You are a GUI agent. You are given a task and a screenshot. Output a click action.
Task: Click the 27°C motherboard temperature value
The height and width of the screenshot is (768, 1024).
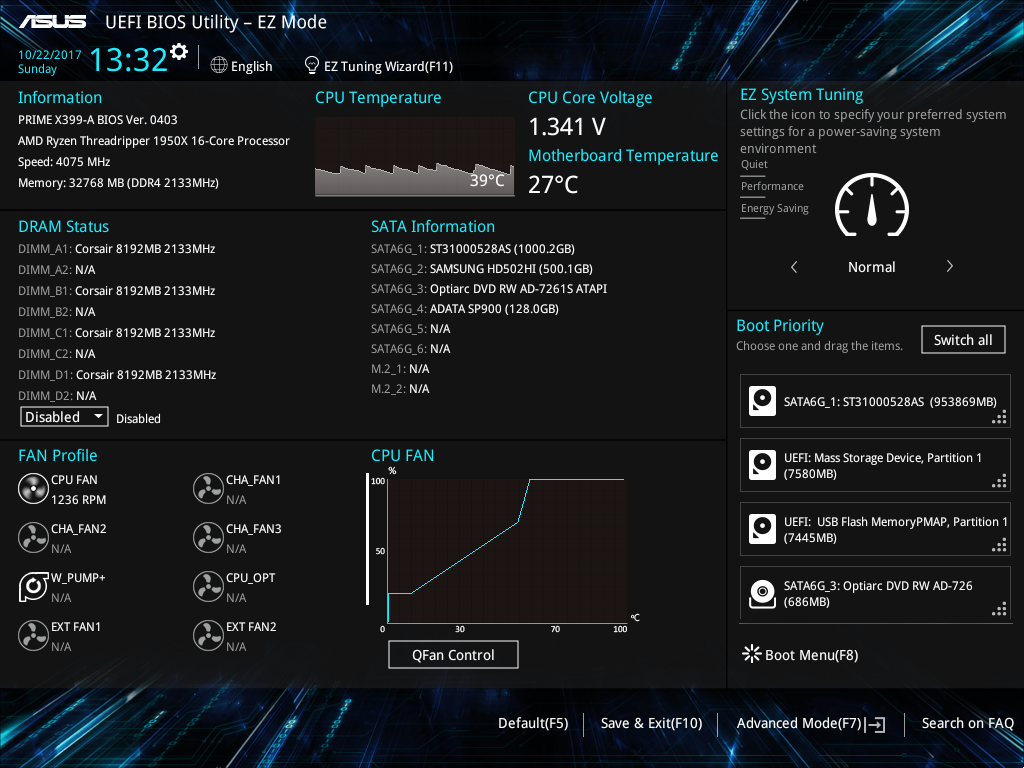tap(553, 185)
